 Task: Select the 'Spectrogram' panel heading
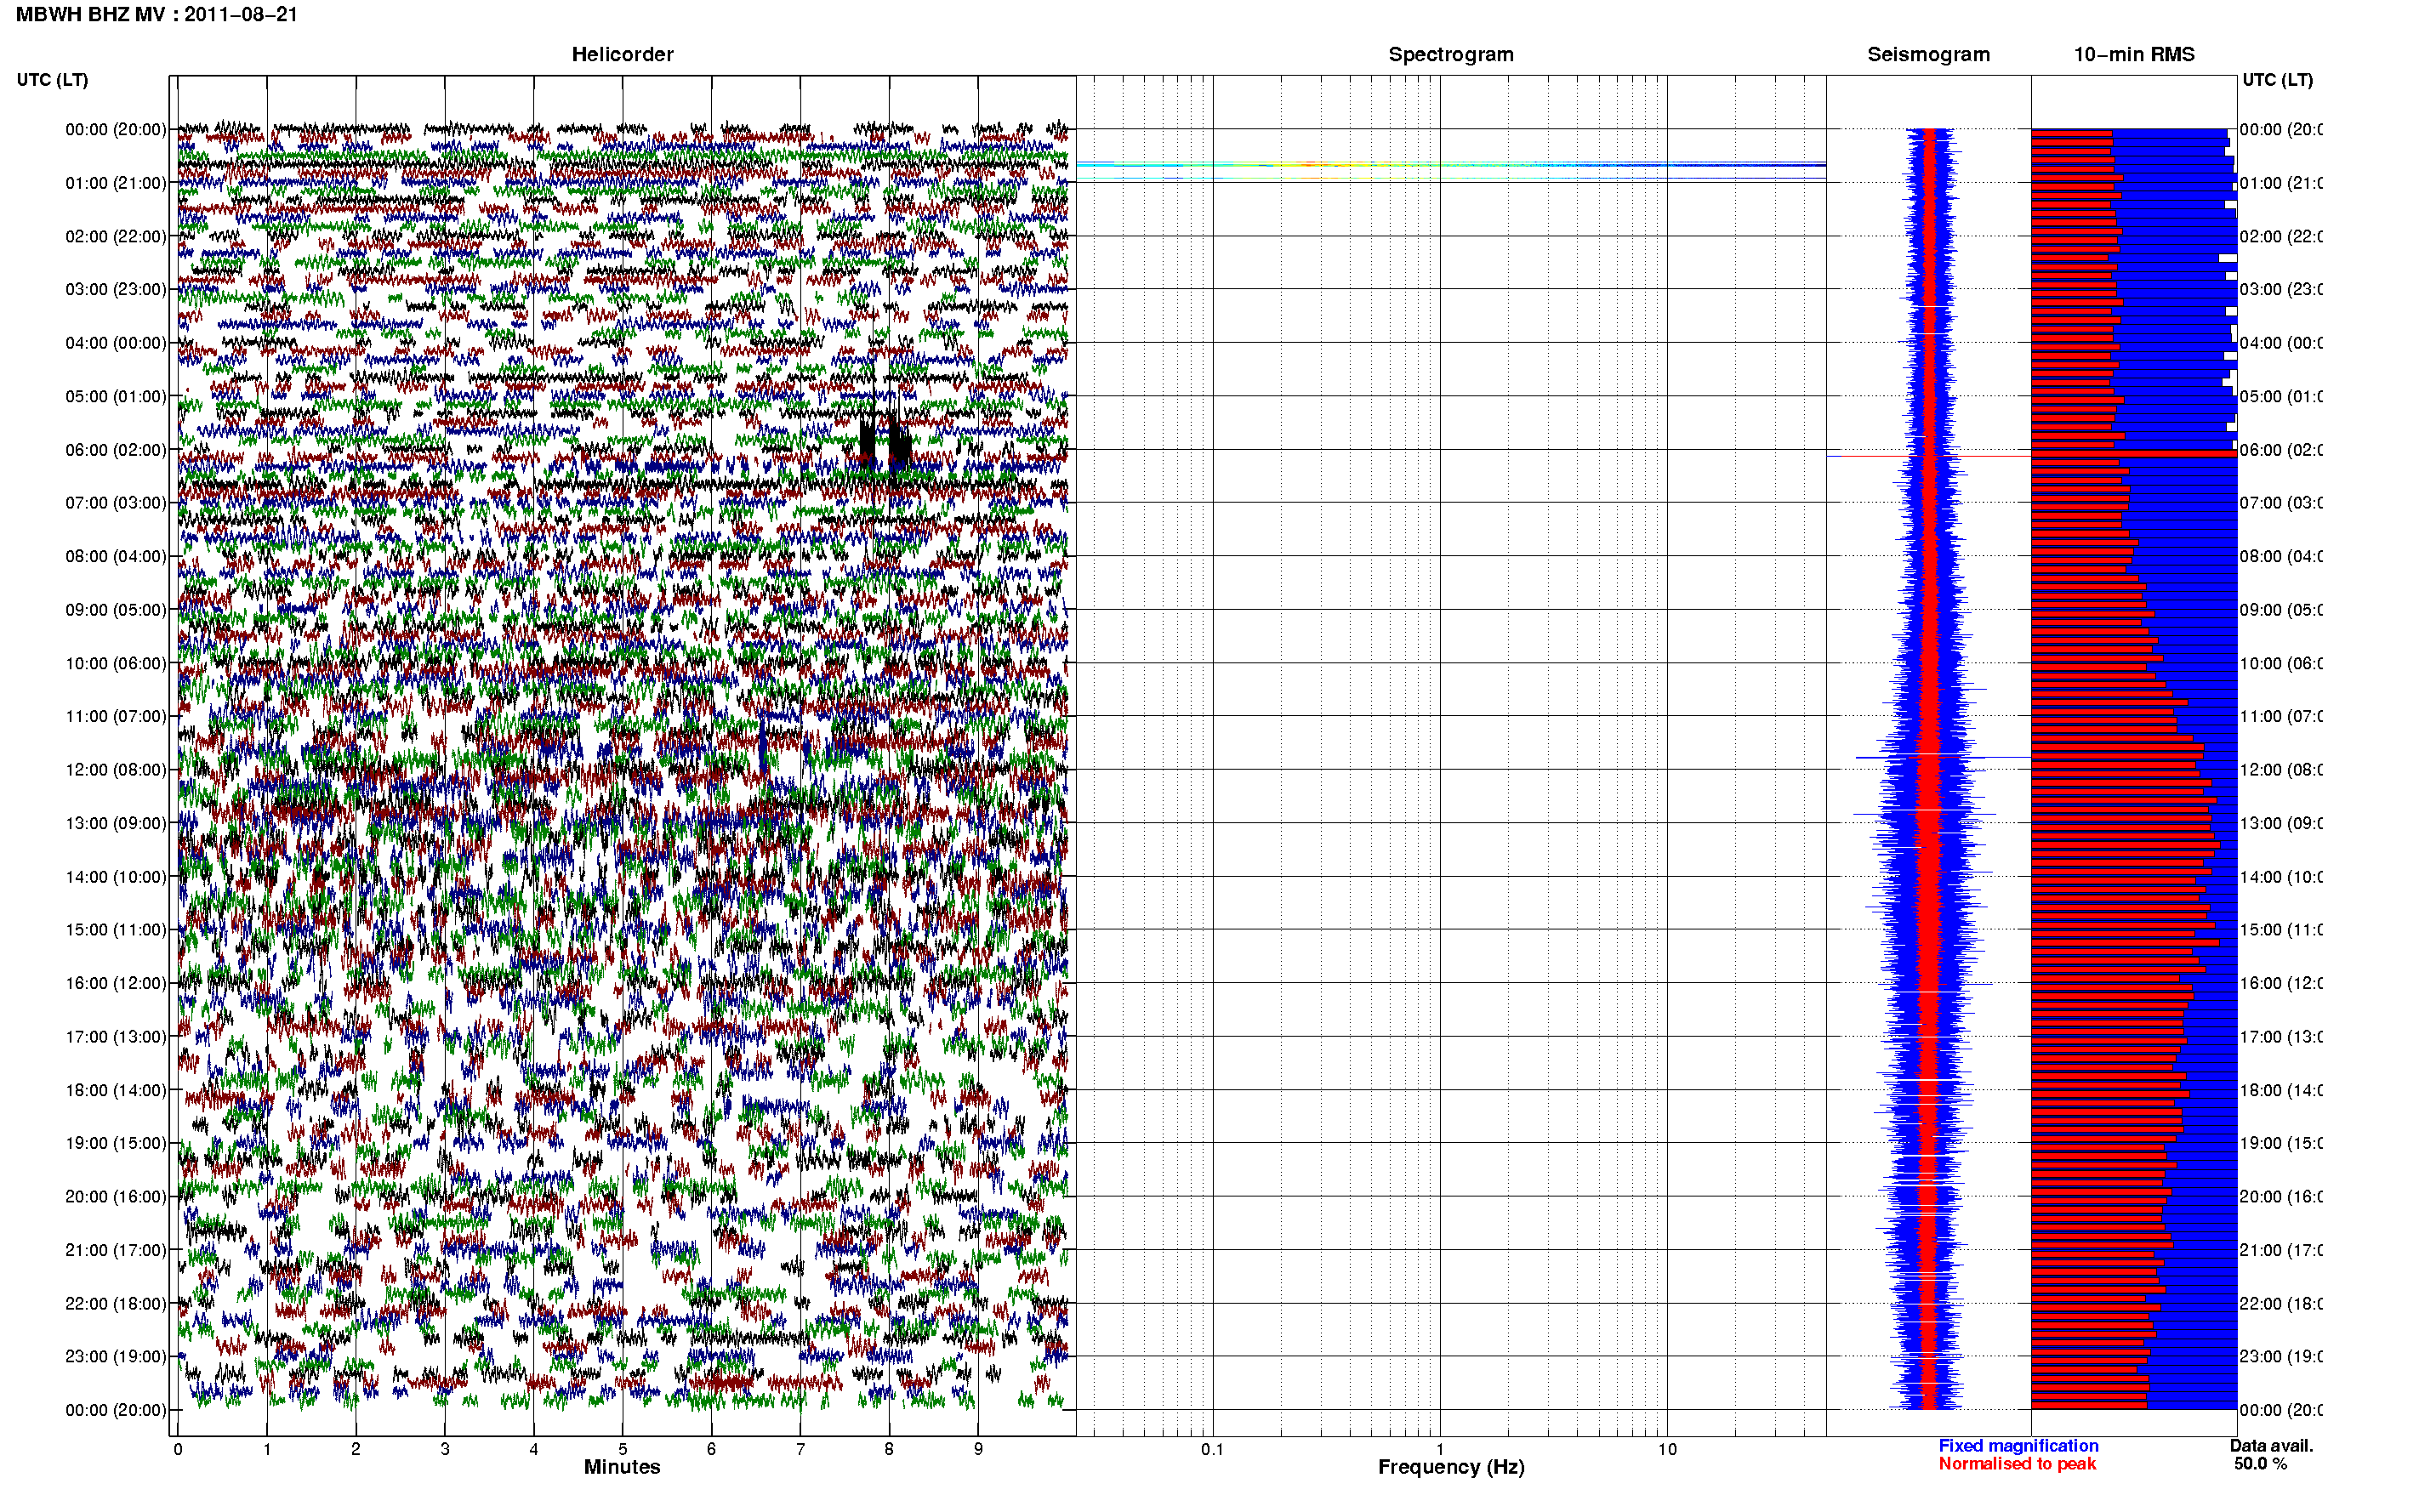1451,54
